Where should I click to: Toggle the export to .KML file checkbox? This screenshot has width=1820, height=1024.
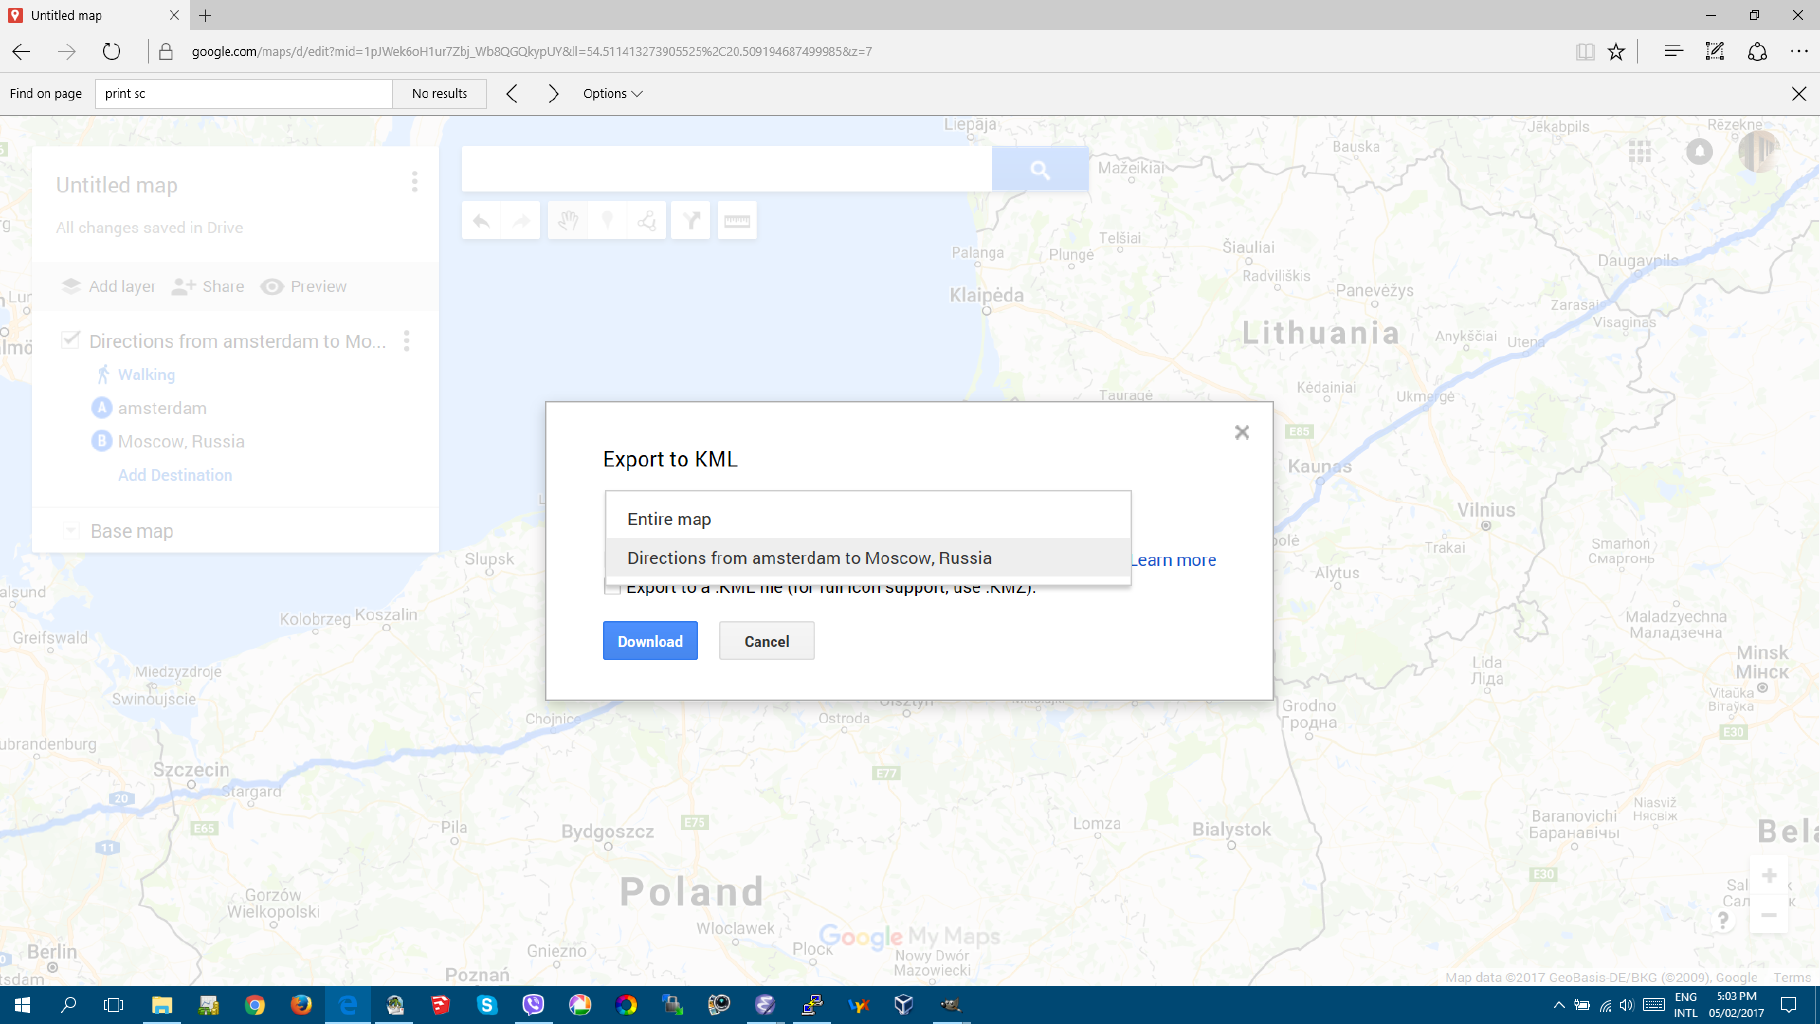pyautogui.click(x=611, y=588)
